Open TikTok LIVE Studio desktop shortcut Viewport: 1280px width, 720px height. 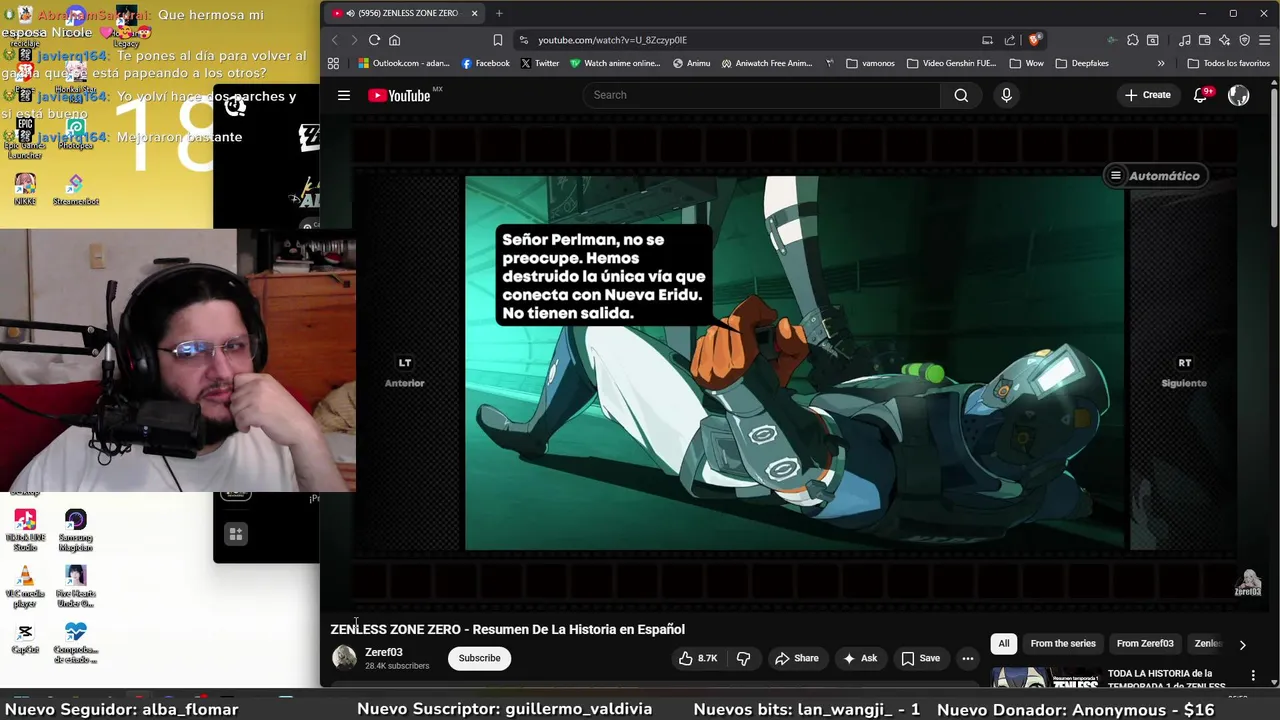click(x=25, y=530)
